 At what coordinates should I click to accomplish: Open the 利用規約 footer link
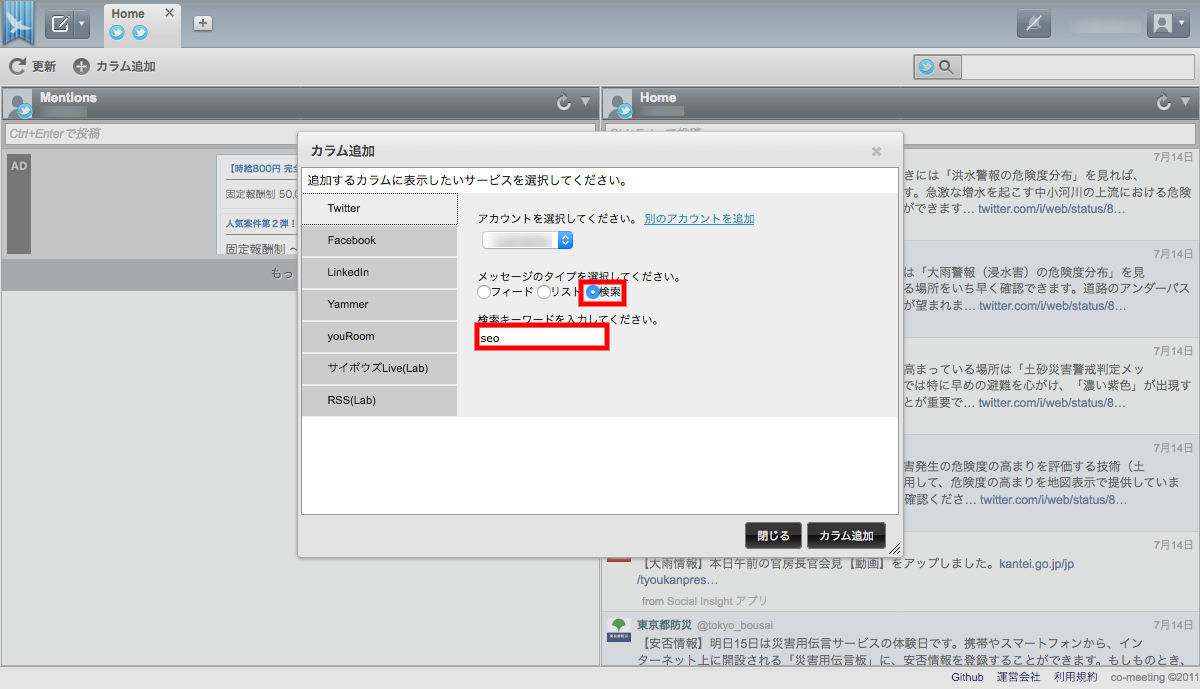coord(1076,677)
